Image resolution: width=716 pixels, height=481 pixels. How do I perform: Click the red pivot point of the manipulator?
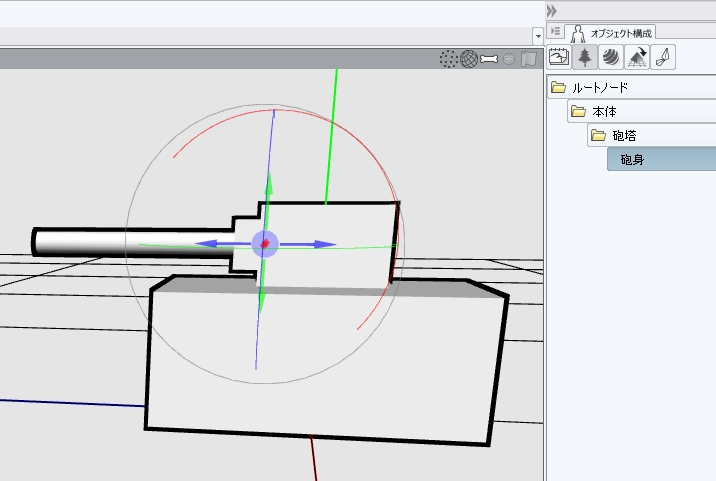[x=265, y=243]
